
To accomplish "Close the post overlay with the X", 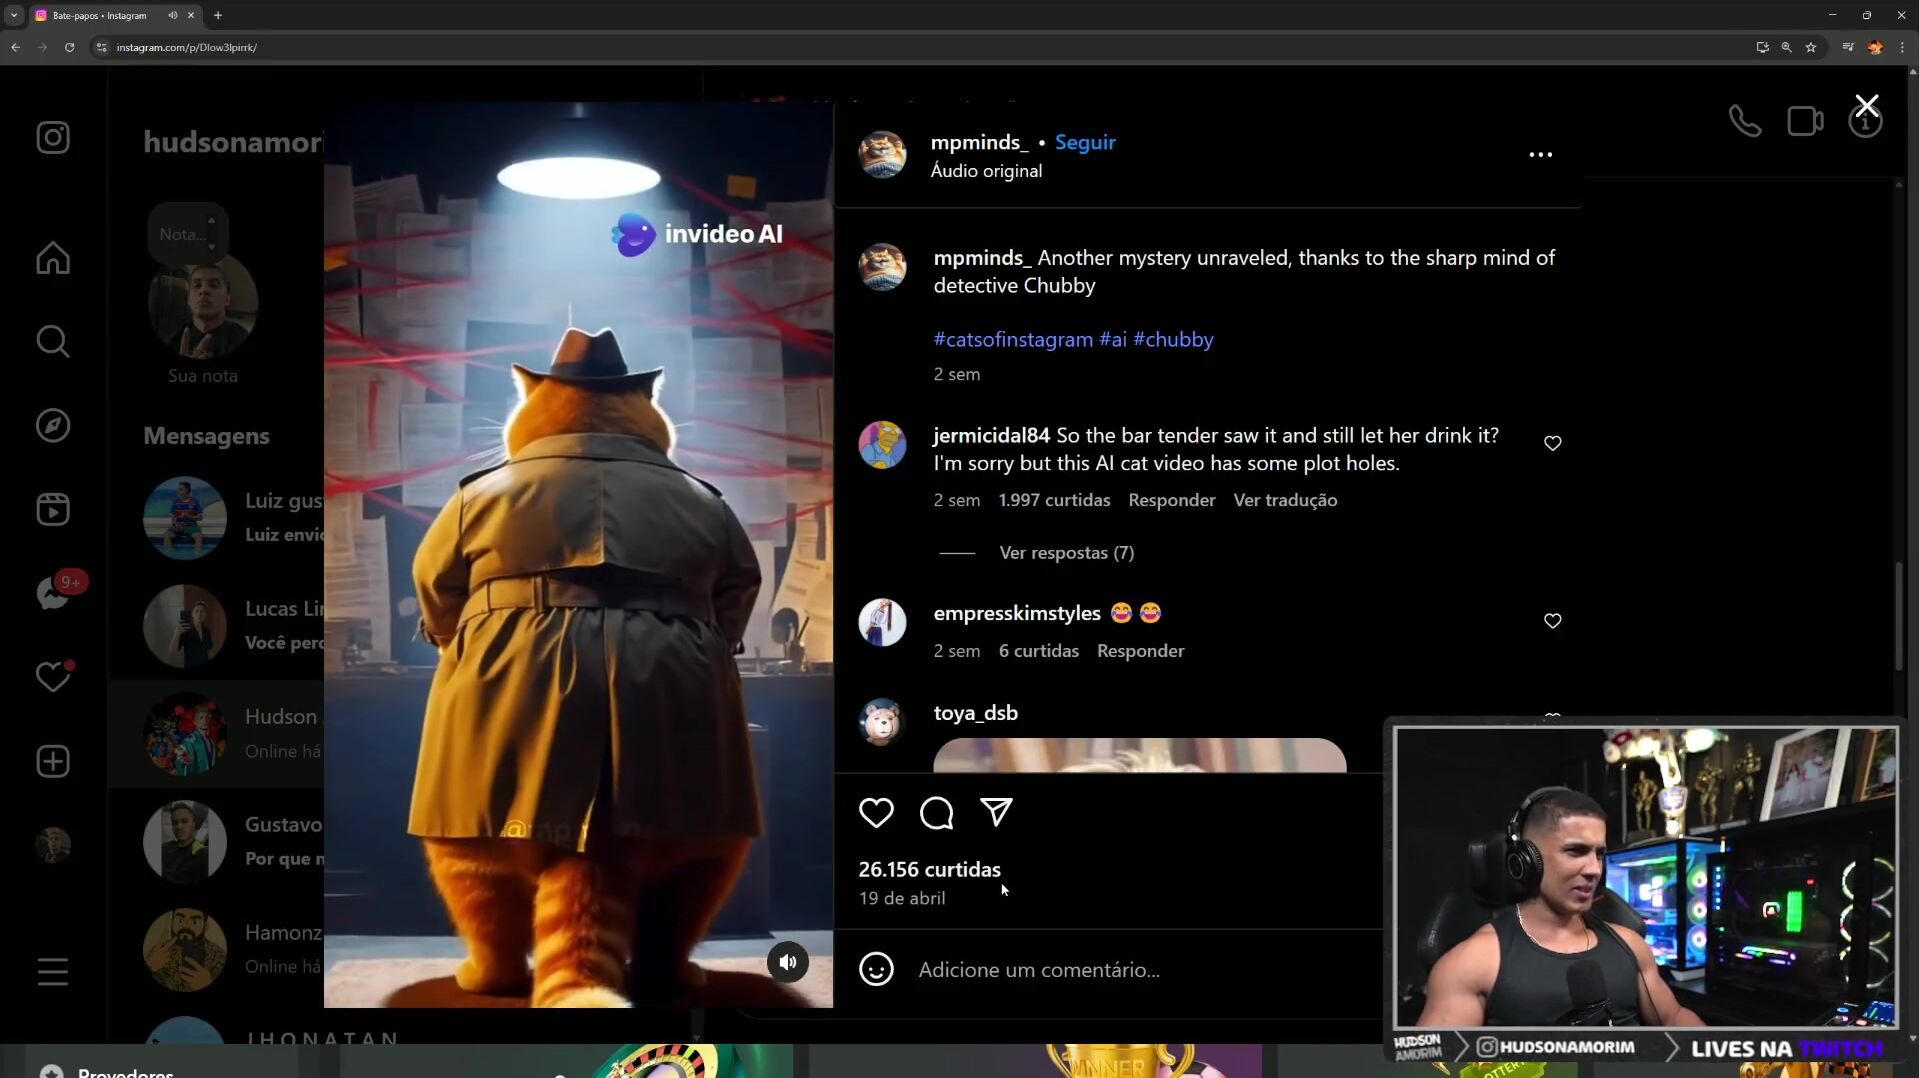I will pyautogui.click(x=1867, y=105).
